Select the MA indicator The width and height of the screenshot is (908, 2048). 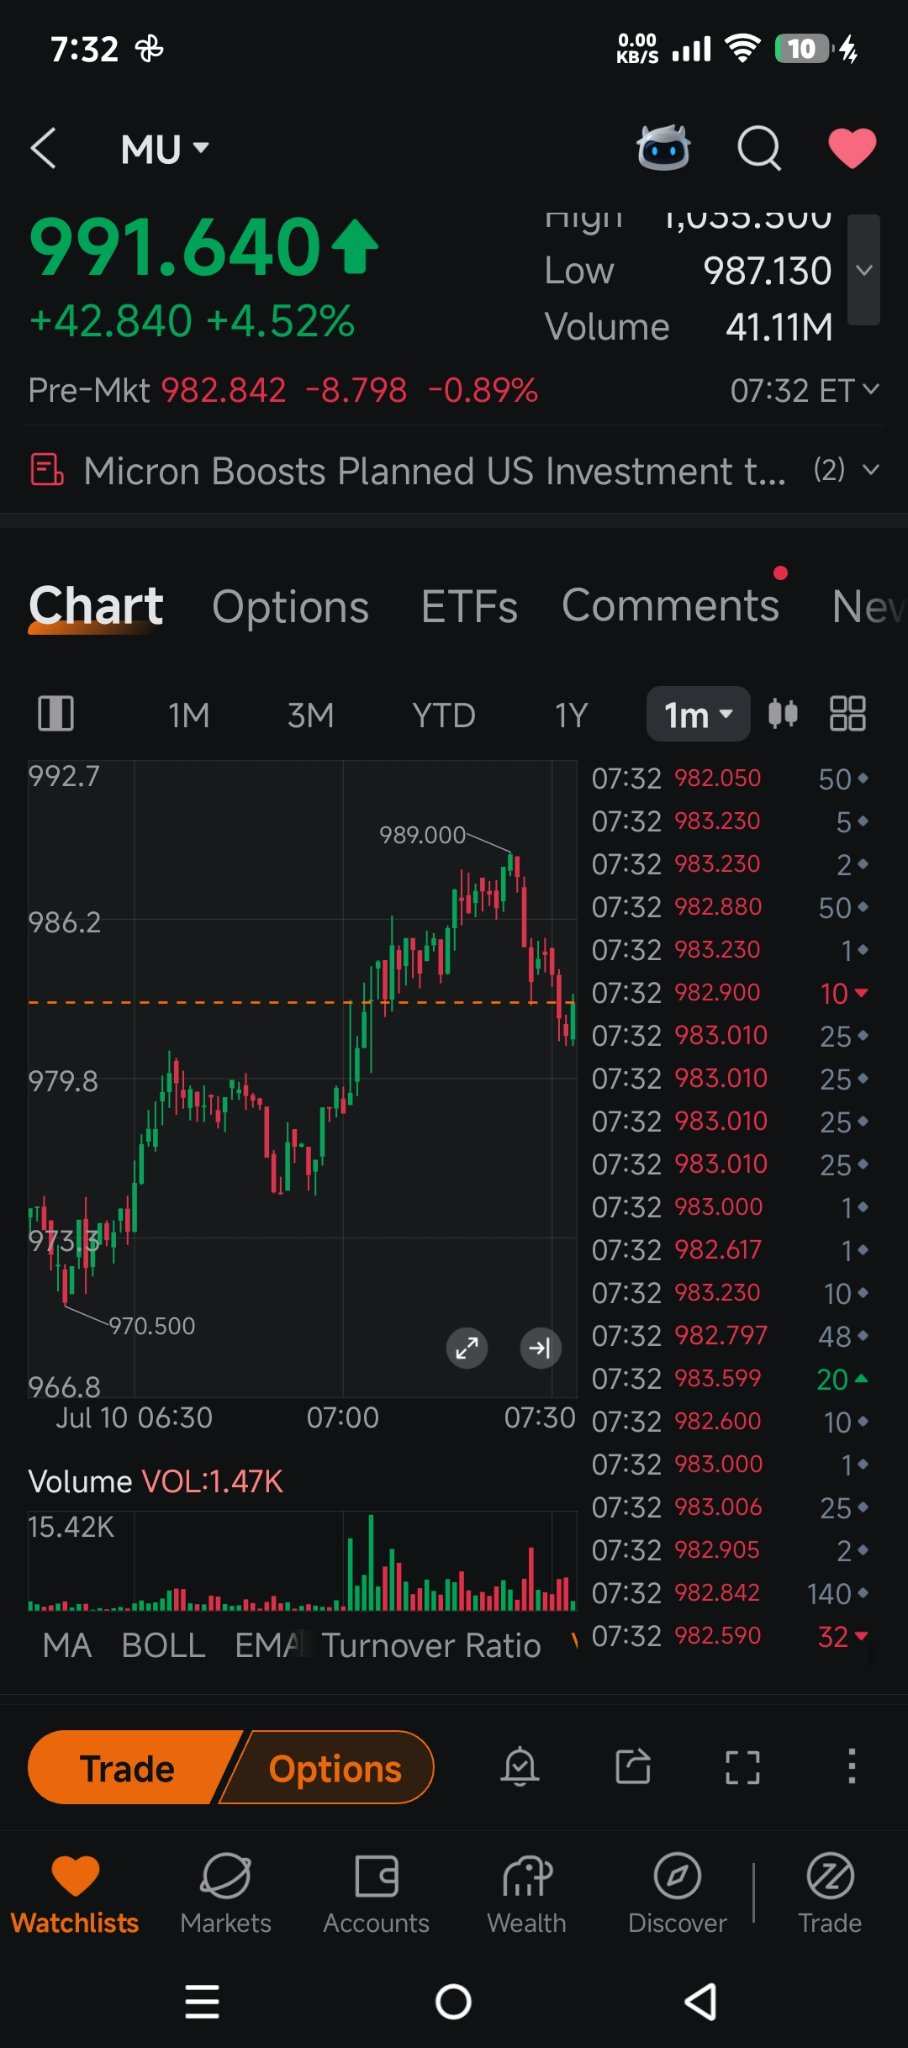tap(67, 1645)
